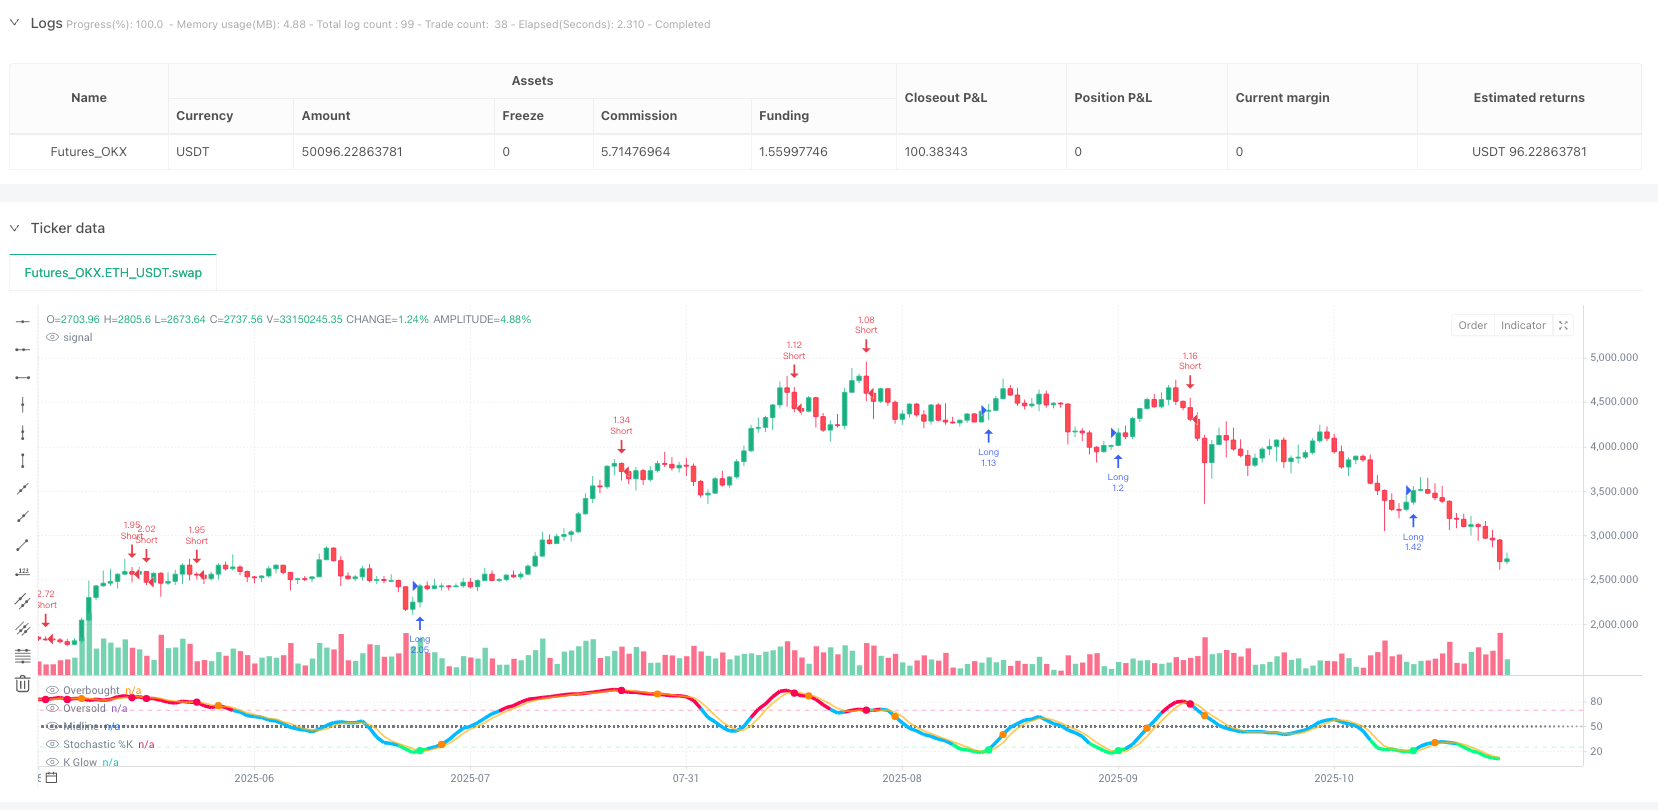Click the Estimated returns column header
Screen dimensions: 1658x810
(1528, 98)
